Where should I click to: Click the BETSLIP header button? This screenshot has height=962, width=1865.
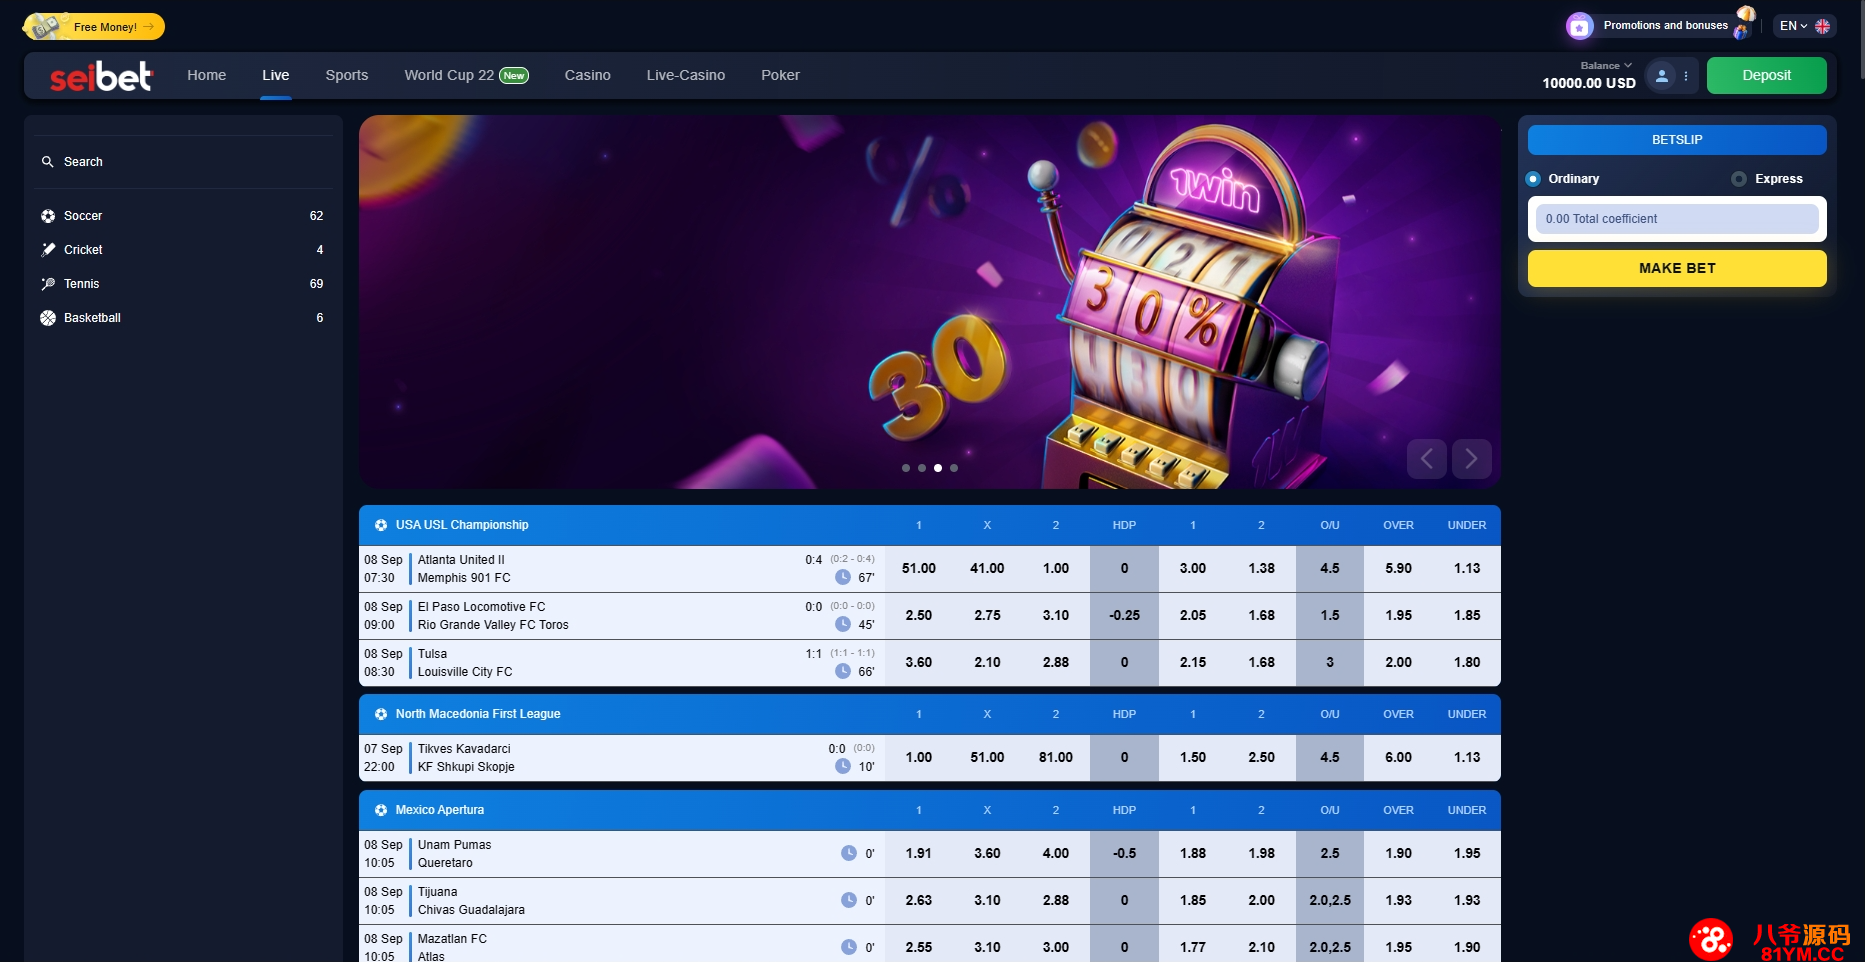click(x=1677, y=140)
